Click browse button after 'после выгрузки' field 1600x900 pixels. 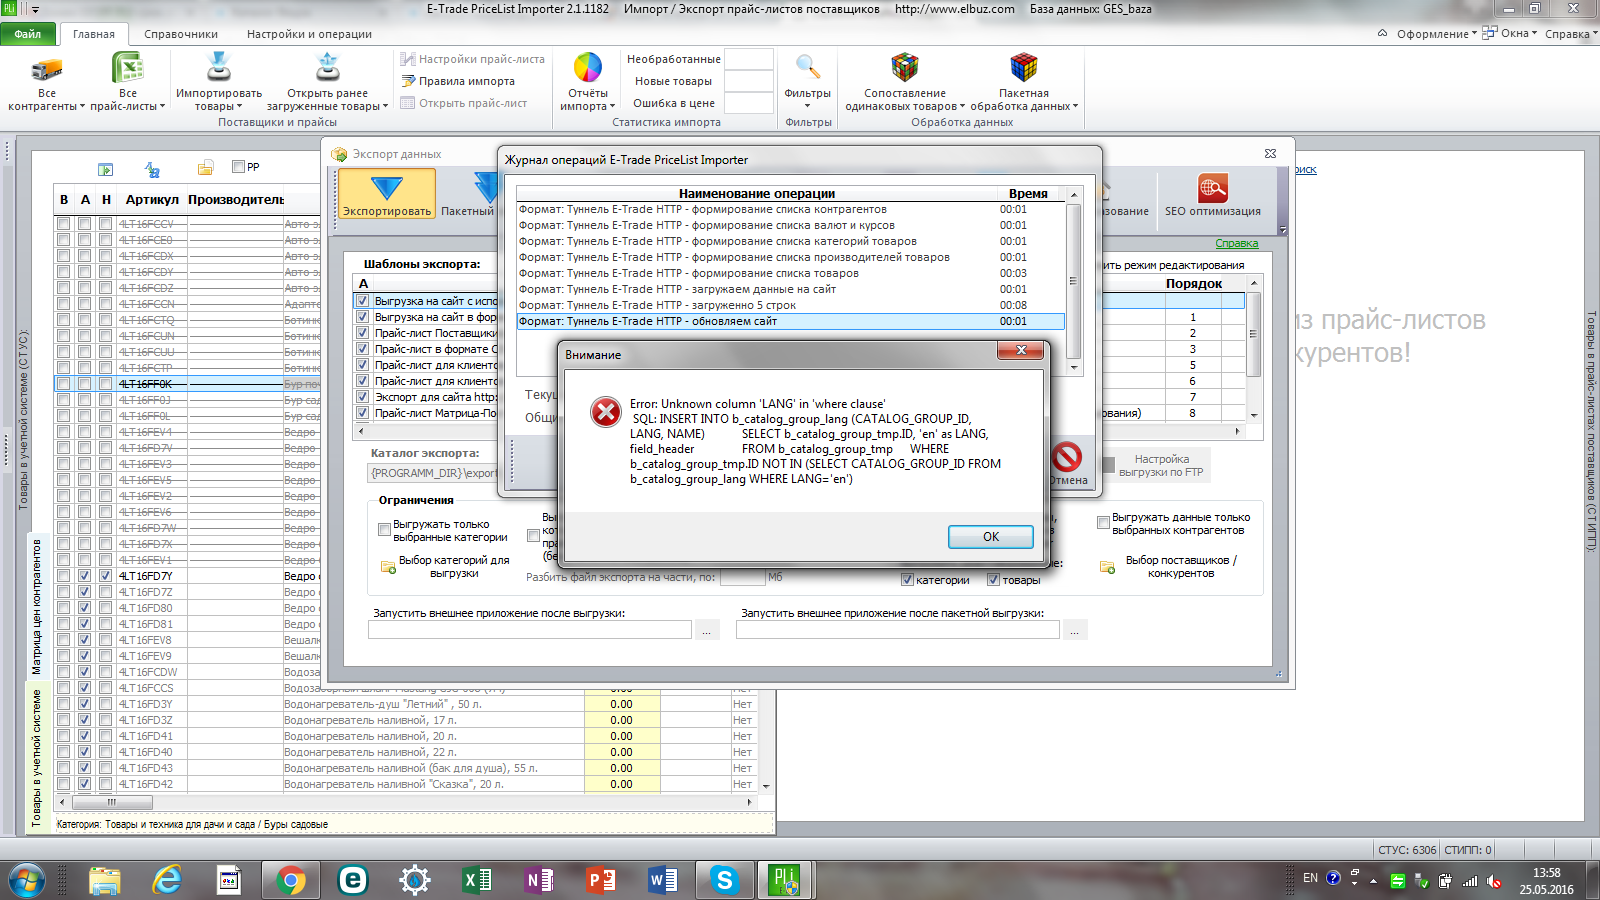[x=707, y=630]
